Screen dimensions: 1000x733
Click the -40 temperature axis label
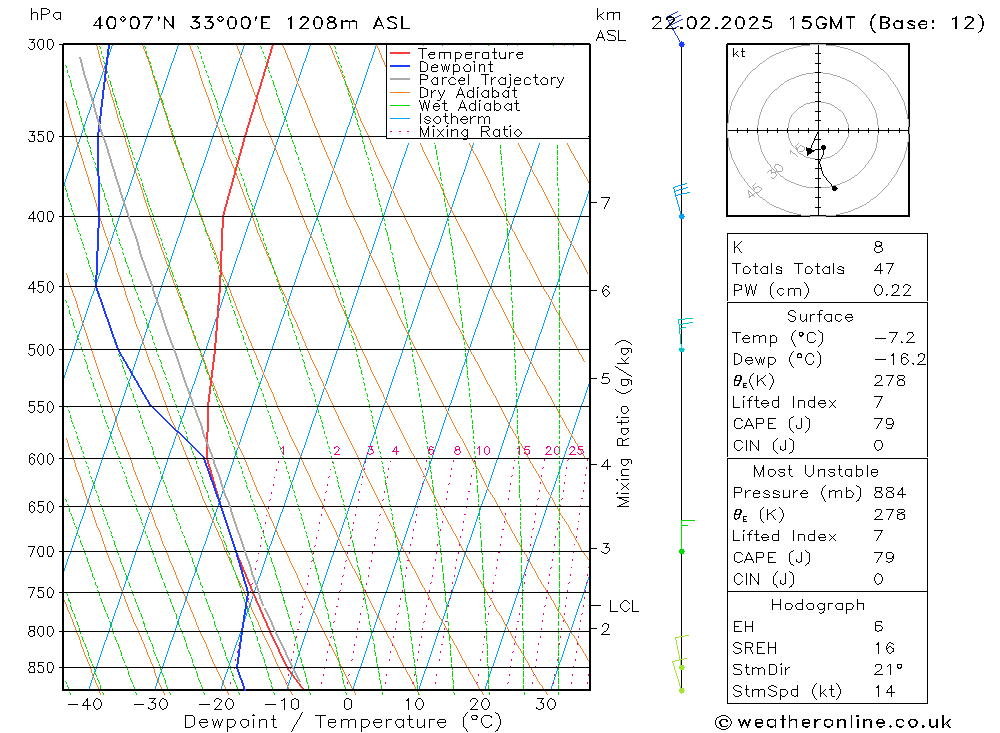pyautogui.click(x=84, y=704)
